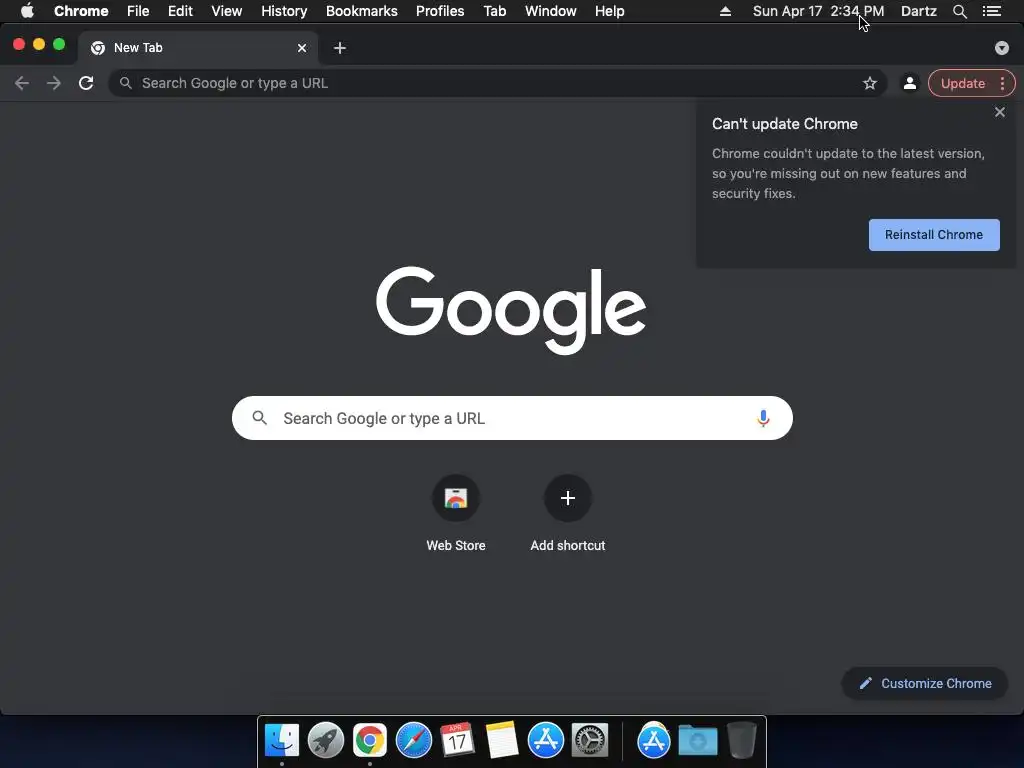Open the tab search dropdown arrow

1001,48
